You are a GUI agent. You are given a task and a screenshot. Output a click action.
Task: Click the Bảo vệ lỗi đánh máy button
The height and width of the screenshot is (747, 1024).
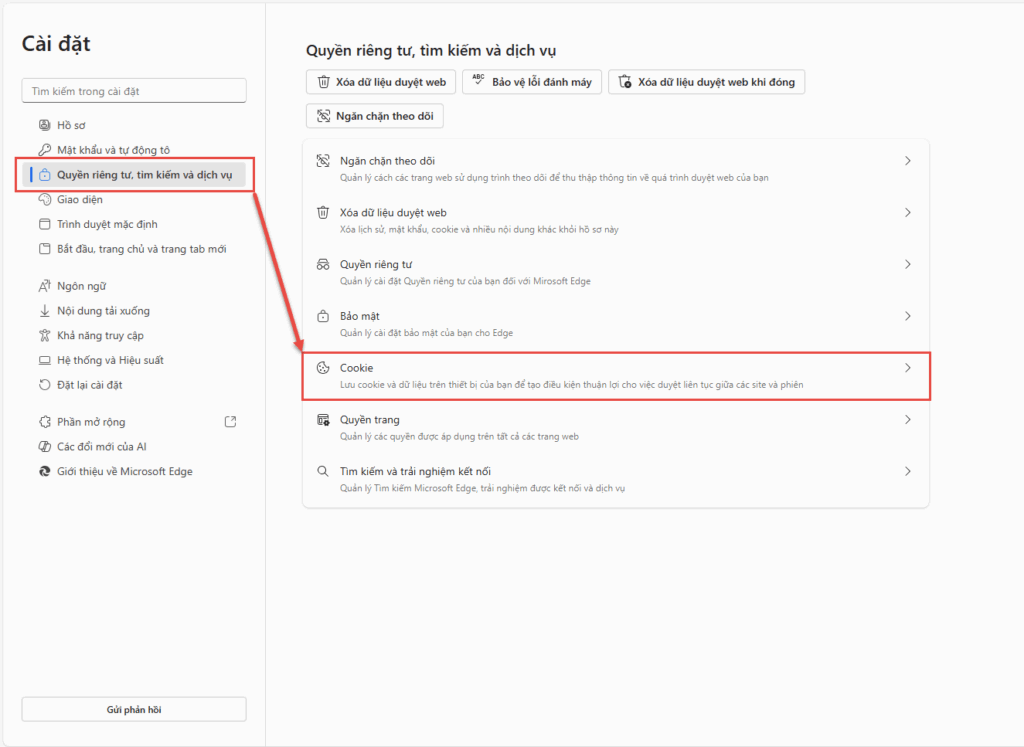[x=531, y=82]
